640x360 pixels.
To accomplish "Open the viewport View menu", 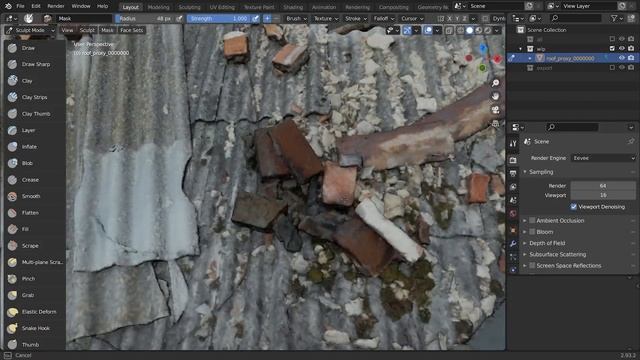I will pyautogui.click(x=67, y=30).
